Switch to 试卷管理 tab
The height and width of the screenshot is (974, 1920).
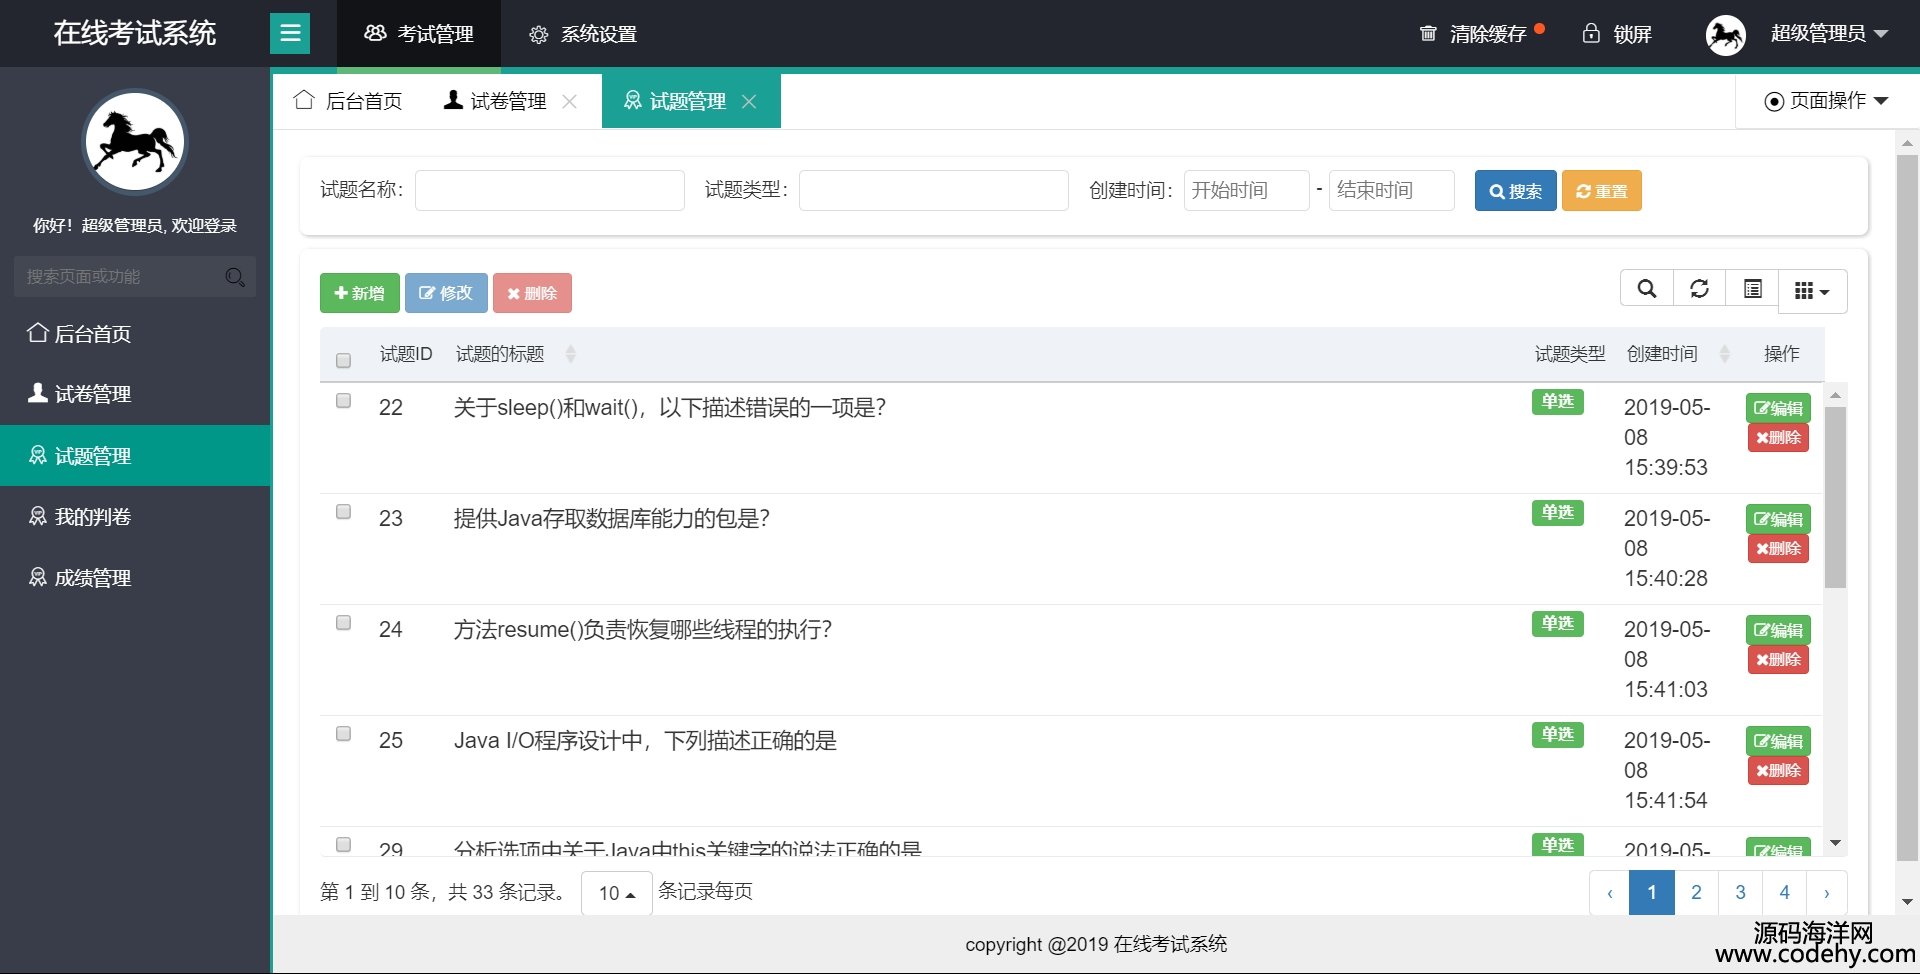496,101
